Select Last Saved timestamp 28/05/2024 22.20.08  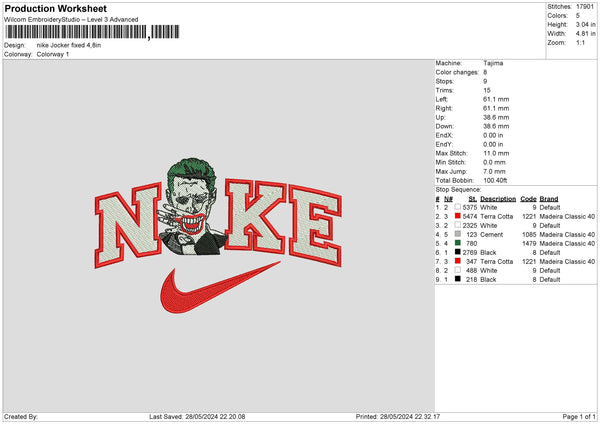pyautogui.click(x=215, y=417)
